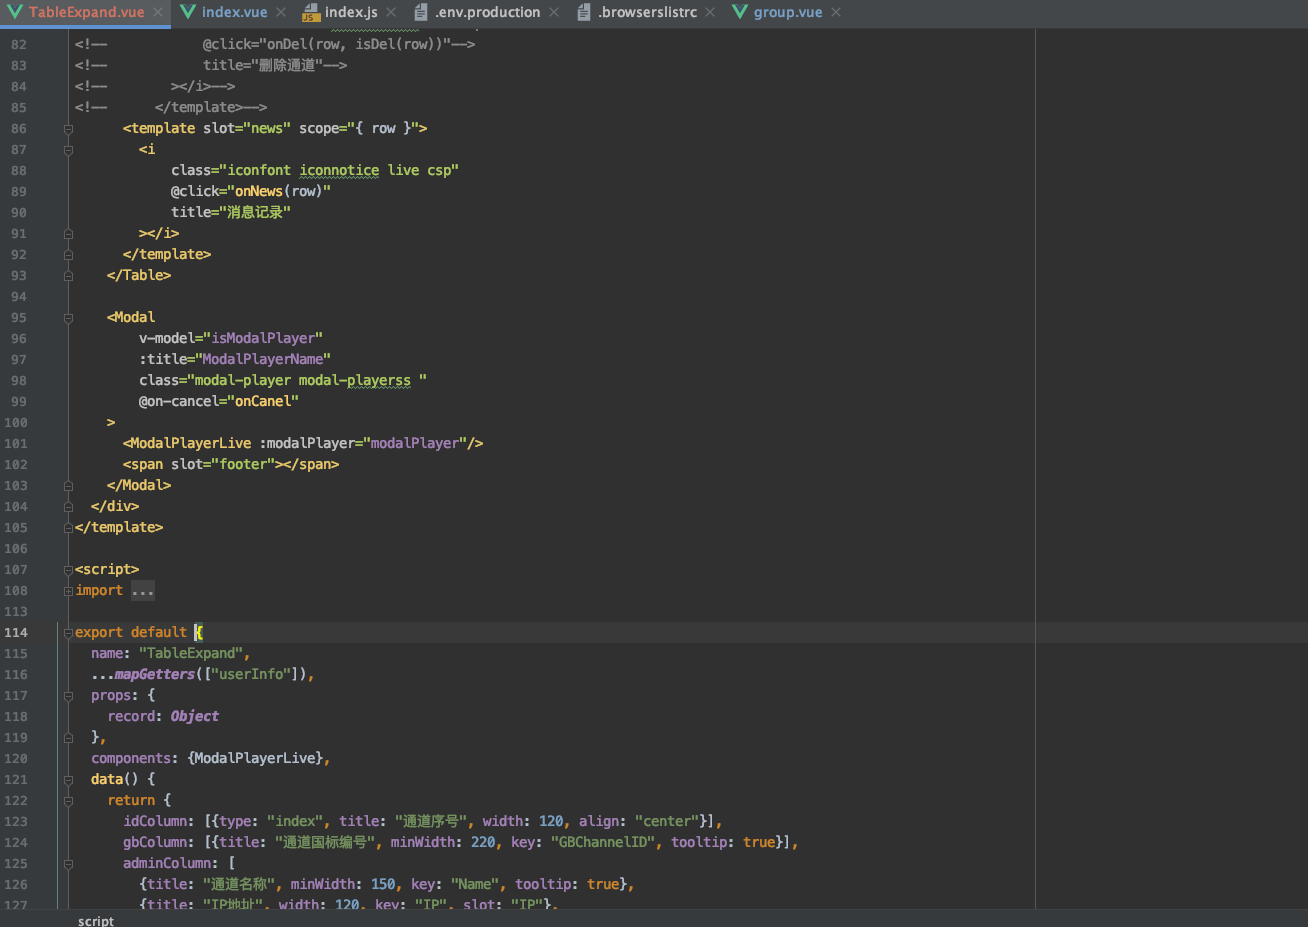Place cursor on "onNews" handler name
The width and height of the screenshot is (1308, 927).
[259, 191]
